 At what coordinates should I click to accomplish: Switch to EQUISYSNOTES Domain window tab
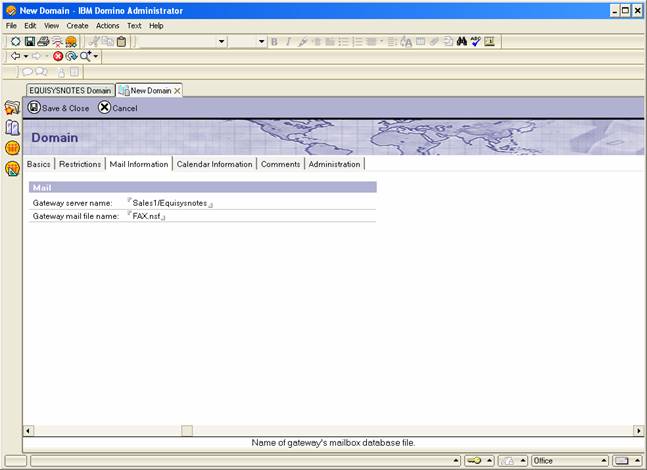[70, 90]
